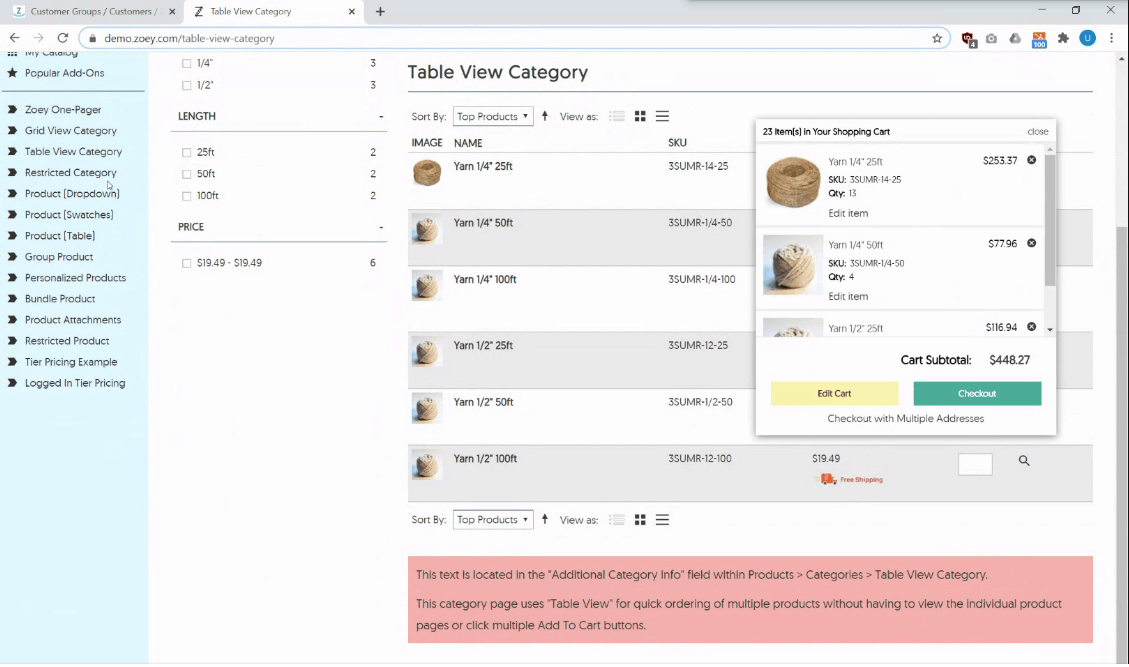Open the Chrome three-dot menu
This screenshot has width=1129, height=667.
1112,38
